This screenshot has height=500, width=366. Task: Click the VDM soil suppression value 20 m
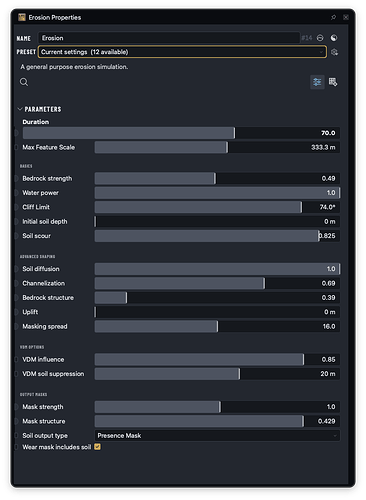click(x=328, y=374)
